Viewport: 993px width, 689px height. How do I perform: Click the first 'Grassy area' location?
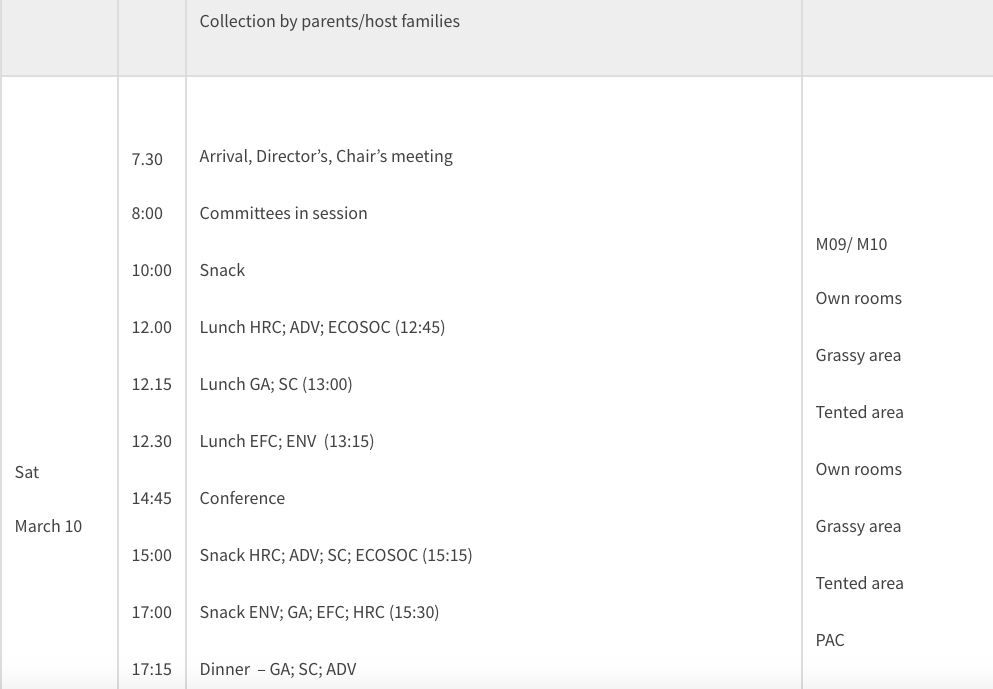(858, 355)
